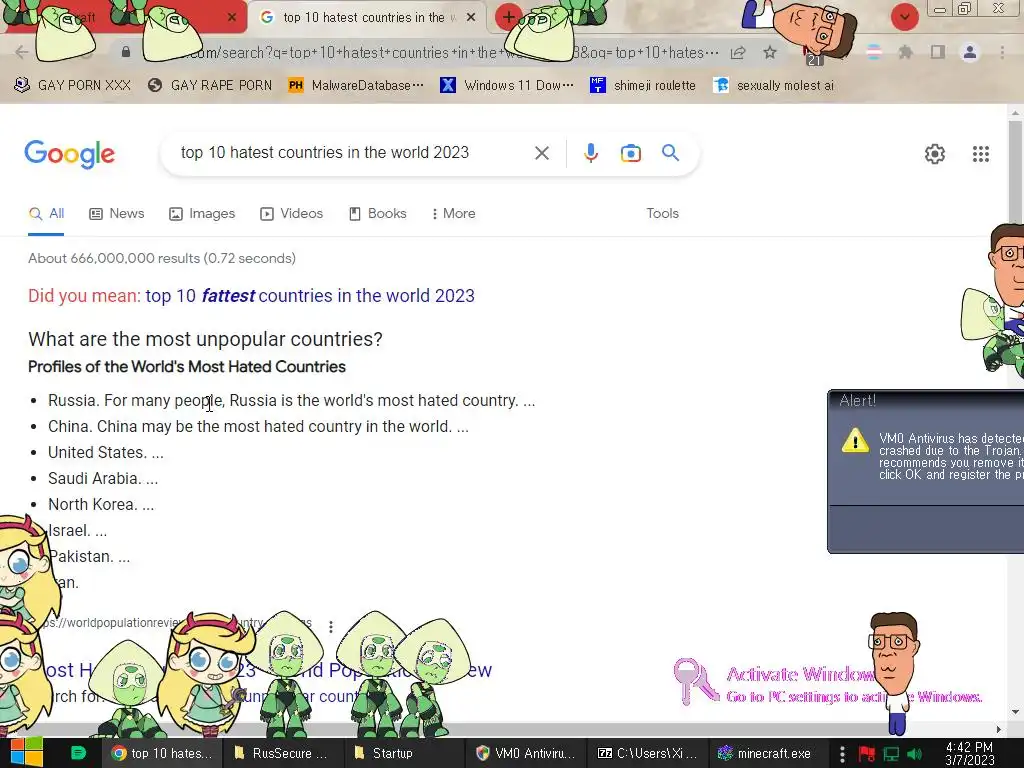Open the MalwareDatabase bookmark
The height and width of the screenshot is (768, 1024).
(357, 86)
